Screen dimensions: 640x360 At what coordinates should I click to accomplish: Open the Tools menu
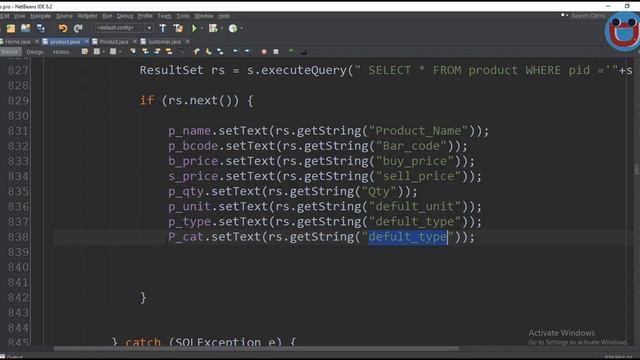click(183, 16)
